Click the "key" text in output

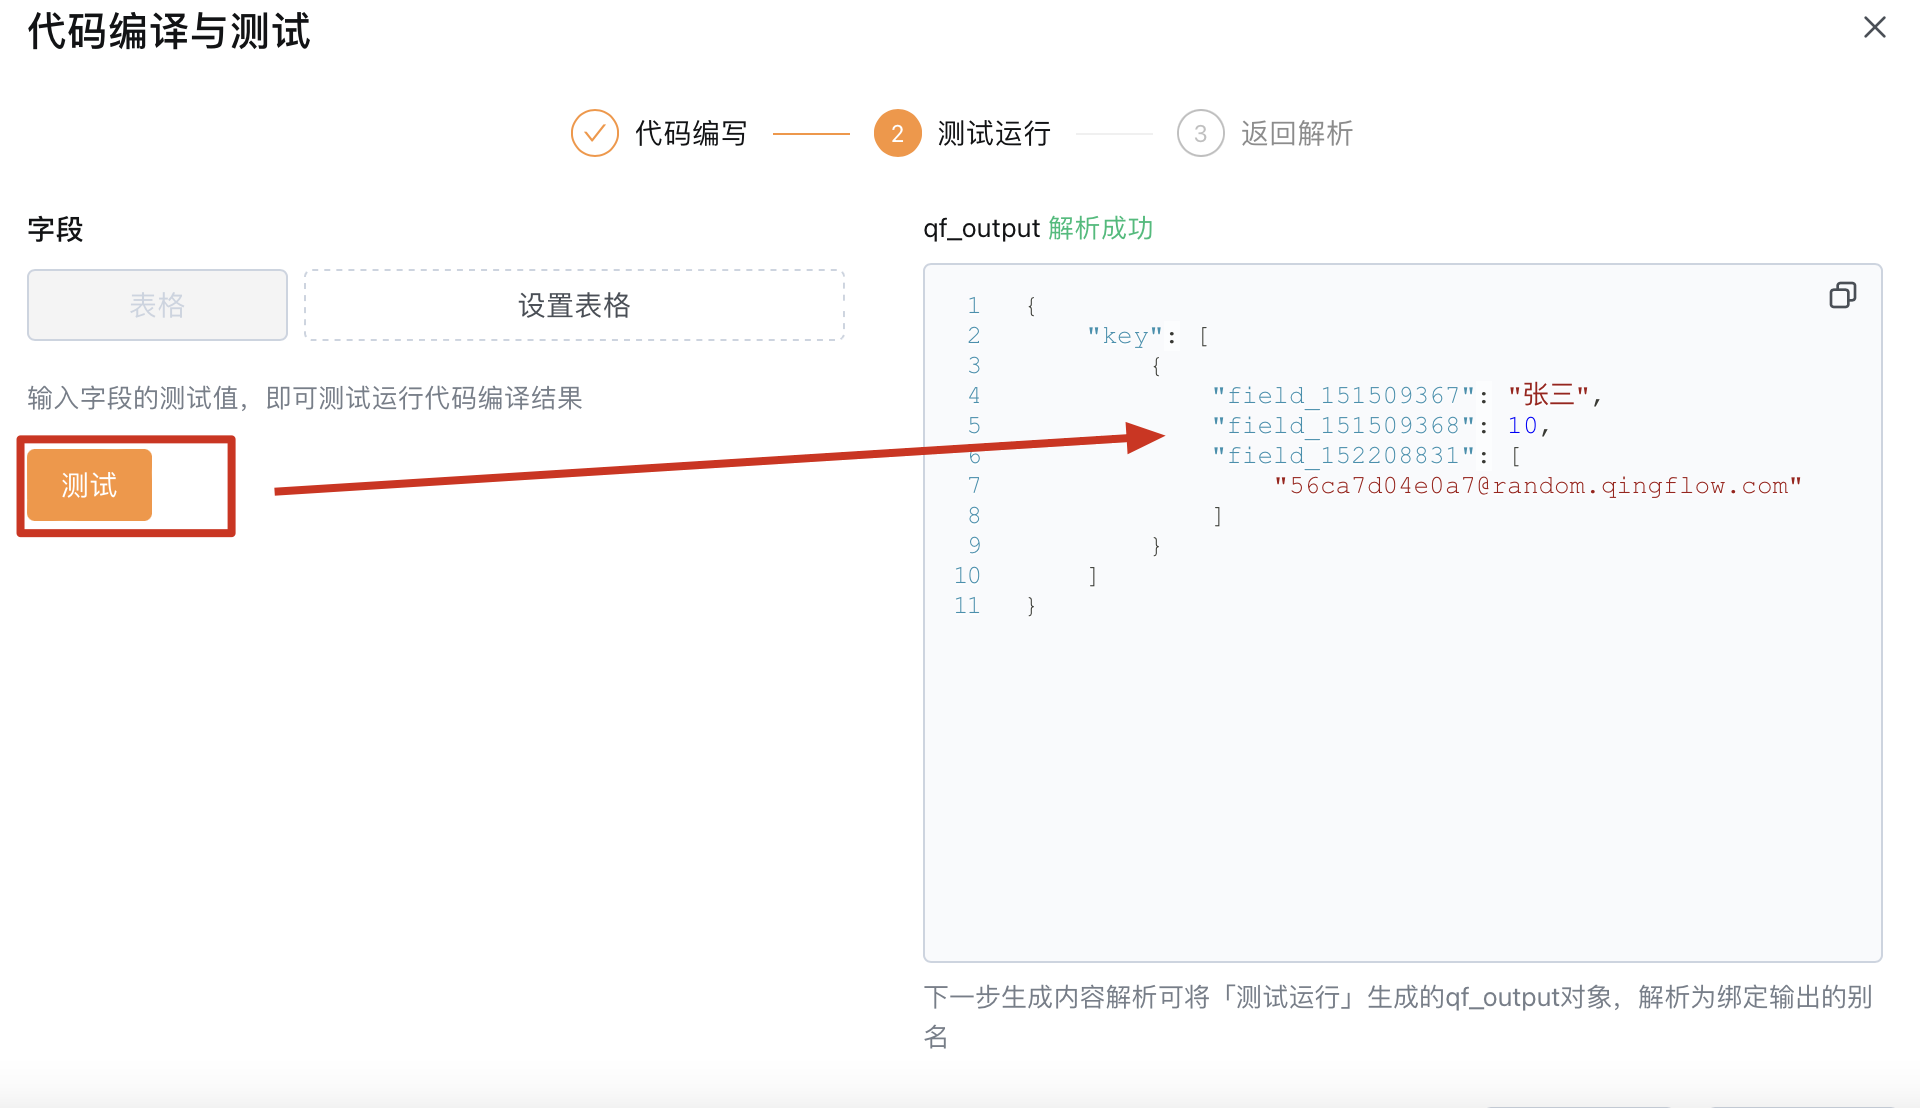point(1125,336)
